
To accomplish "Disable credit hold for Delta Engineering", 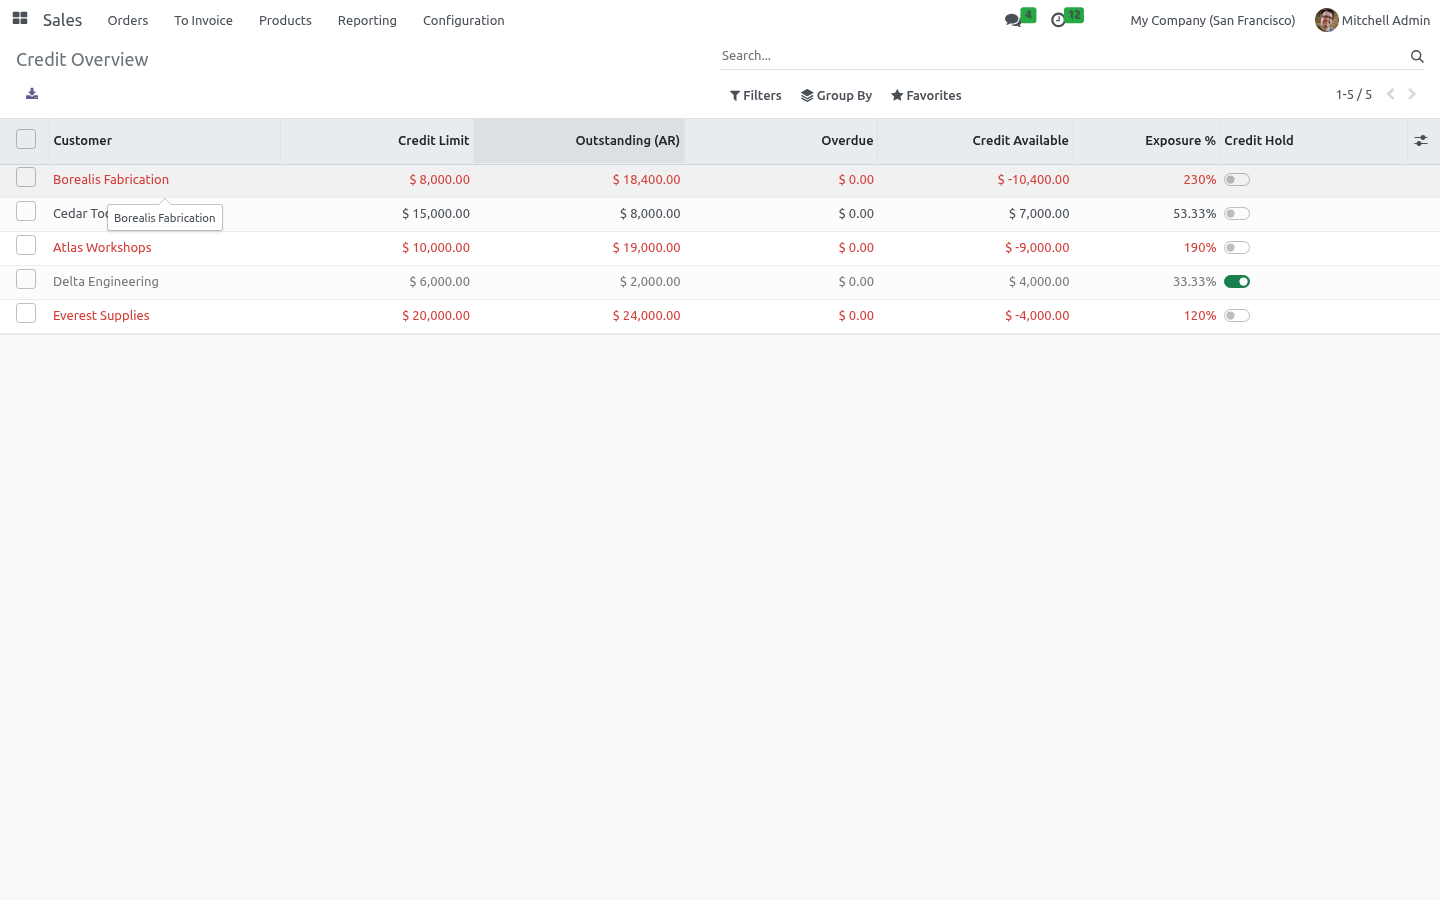I will 1237,282.
